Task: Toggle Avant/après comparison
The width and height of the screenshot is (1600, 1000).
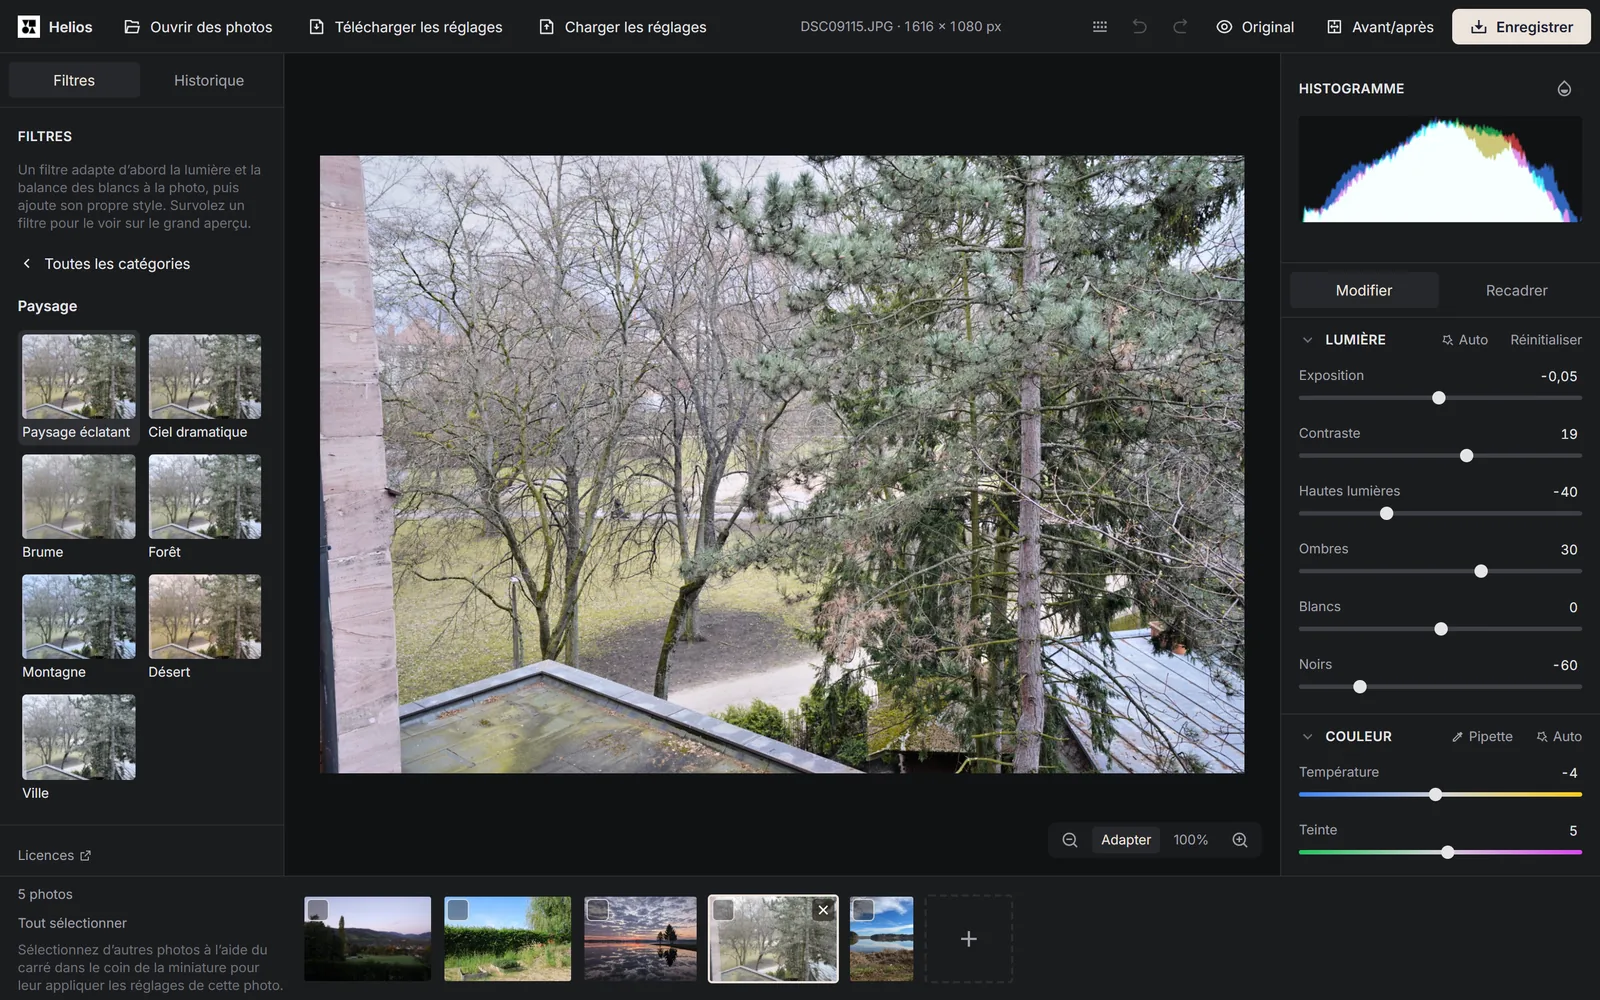Action: (x=1380, y=27)
